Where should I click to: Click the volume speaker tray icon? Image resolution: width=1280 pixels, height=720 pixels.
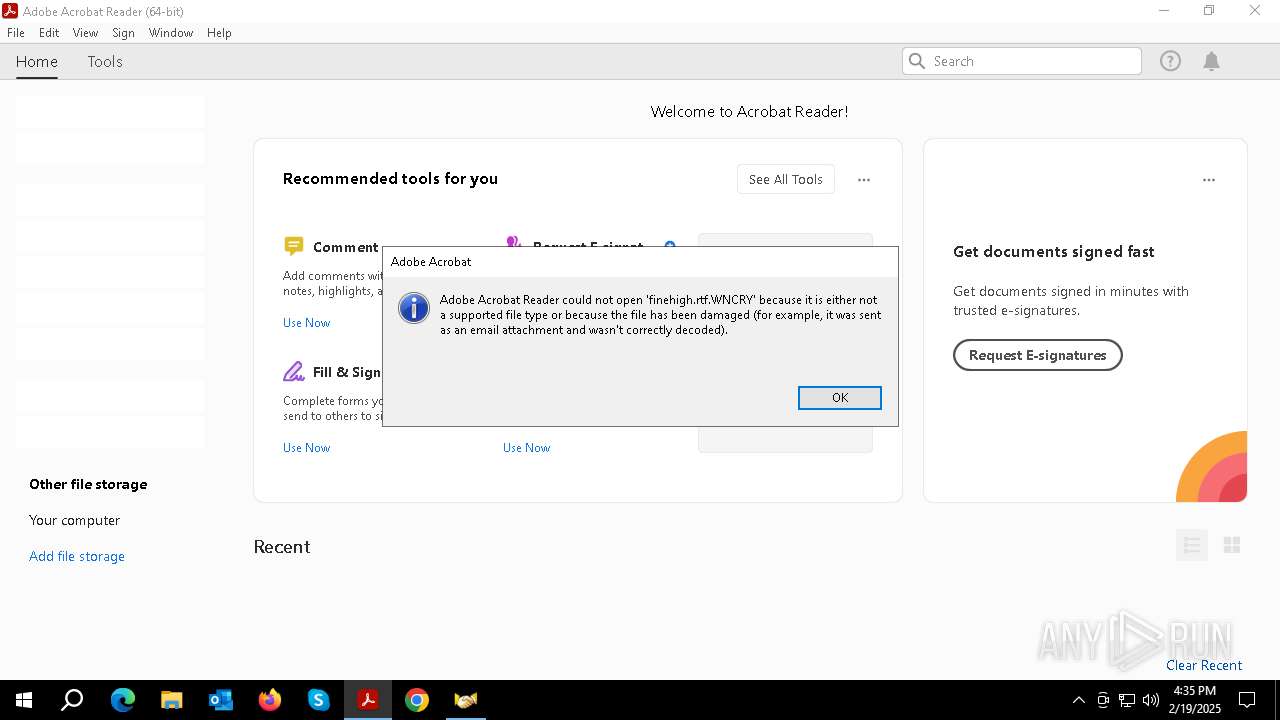(1151, 700)
